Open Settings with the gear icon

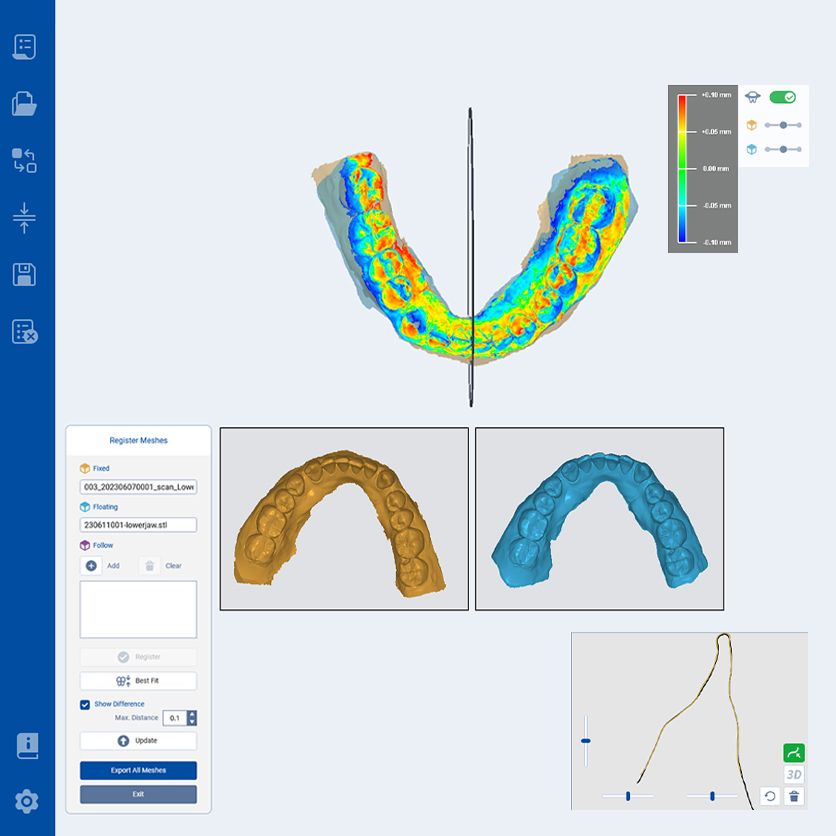click(27, 800)
